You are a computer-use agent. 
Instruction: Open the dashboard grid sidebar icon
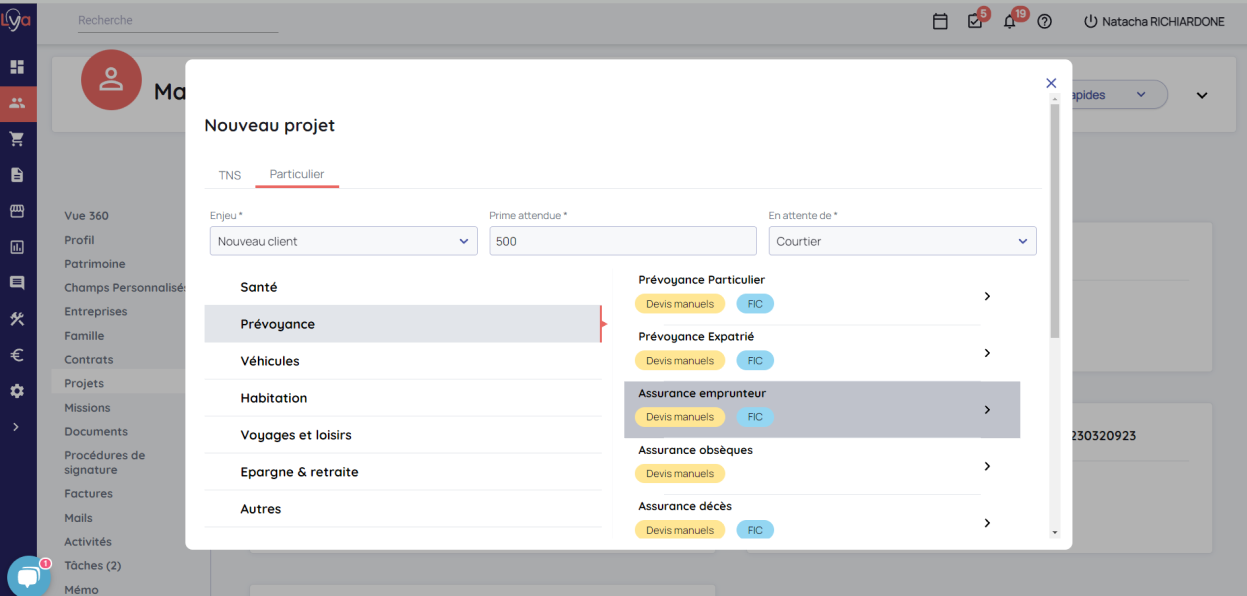coord(17,67)
